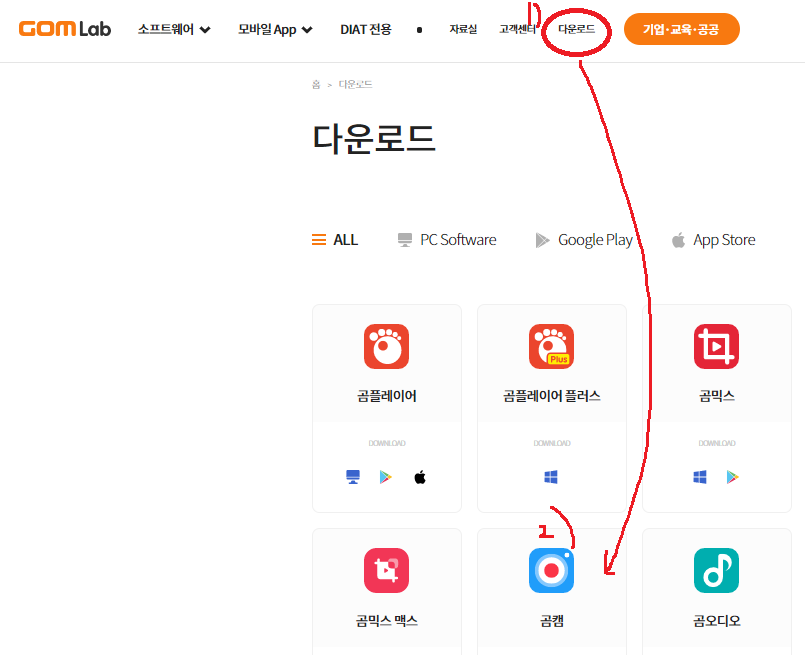Screen dimensions: 805x655
Task: Open the 다운로드 menu item
Action: 577,29
